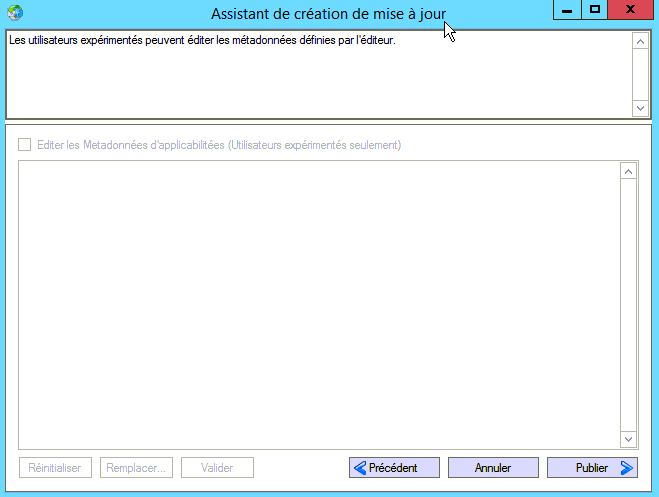Maximize the Assistant de création window
The height and width of the screenshot is (497, 659).
(595, 10)
